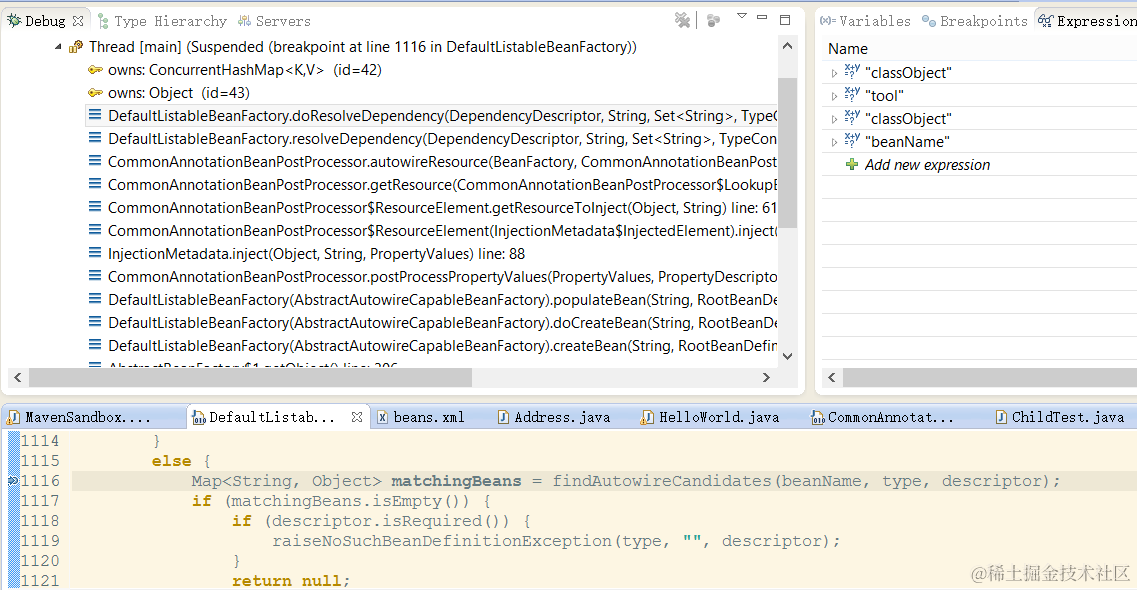Click the breakpoint marker on line 1116
The height and width of the screenshot is (590, 1137).
[x=13, y=481]
